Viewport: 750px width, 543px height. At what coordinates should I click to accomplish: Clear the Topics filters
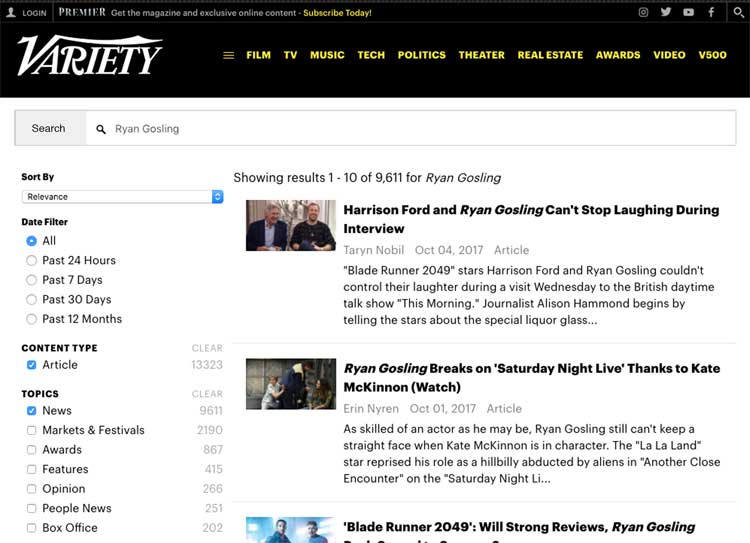pyautogui.click(x=207, y=394)
